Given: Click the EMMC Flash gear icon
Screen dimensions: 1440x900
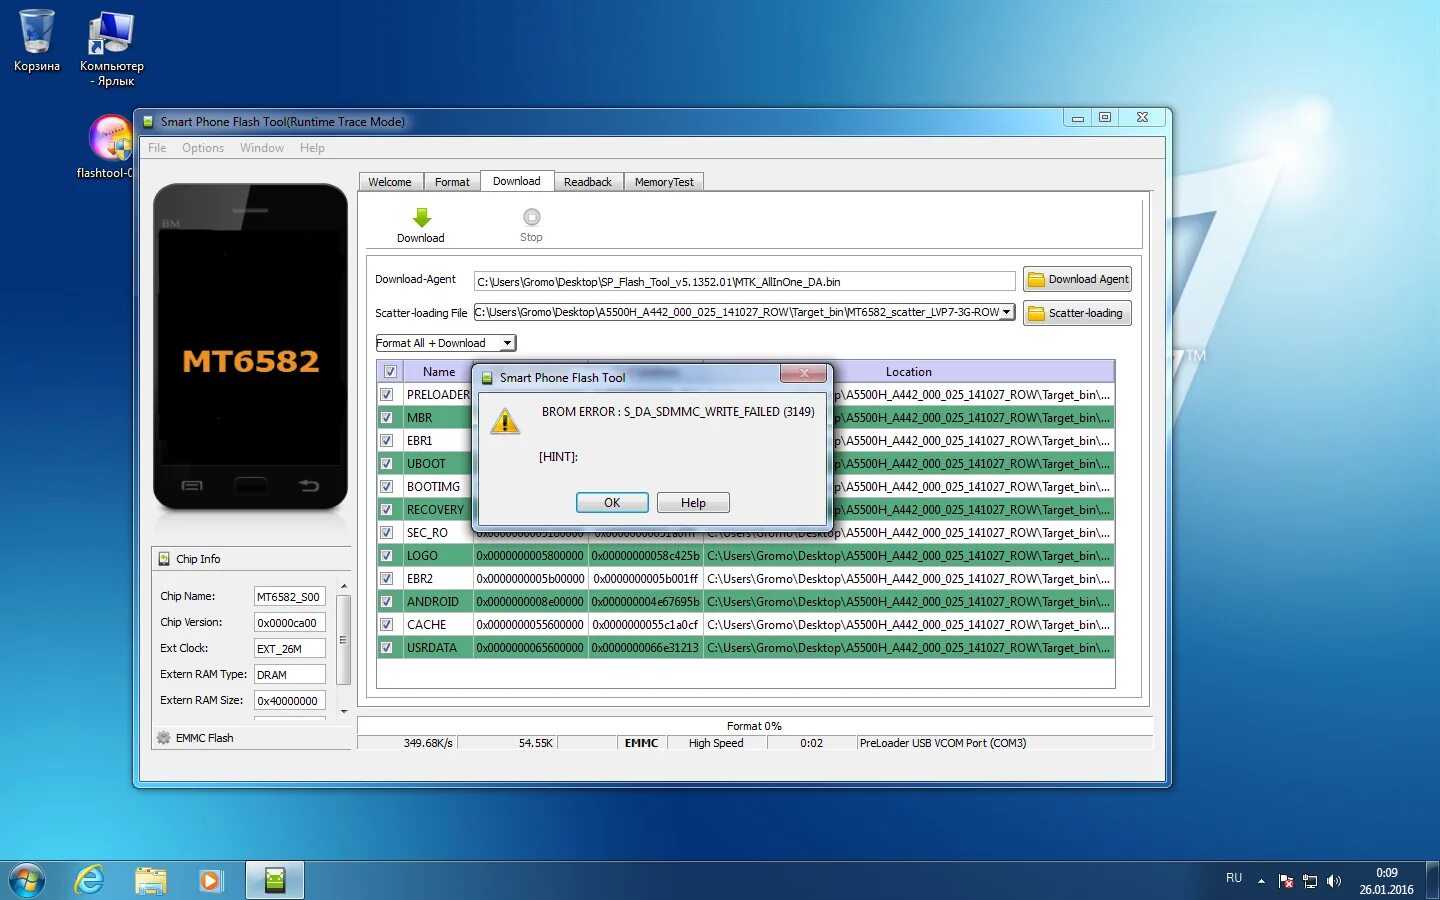Looking at the screenshot, I should [x=164, y=738].
